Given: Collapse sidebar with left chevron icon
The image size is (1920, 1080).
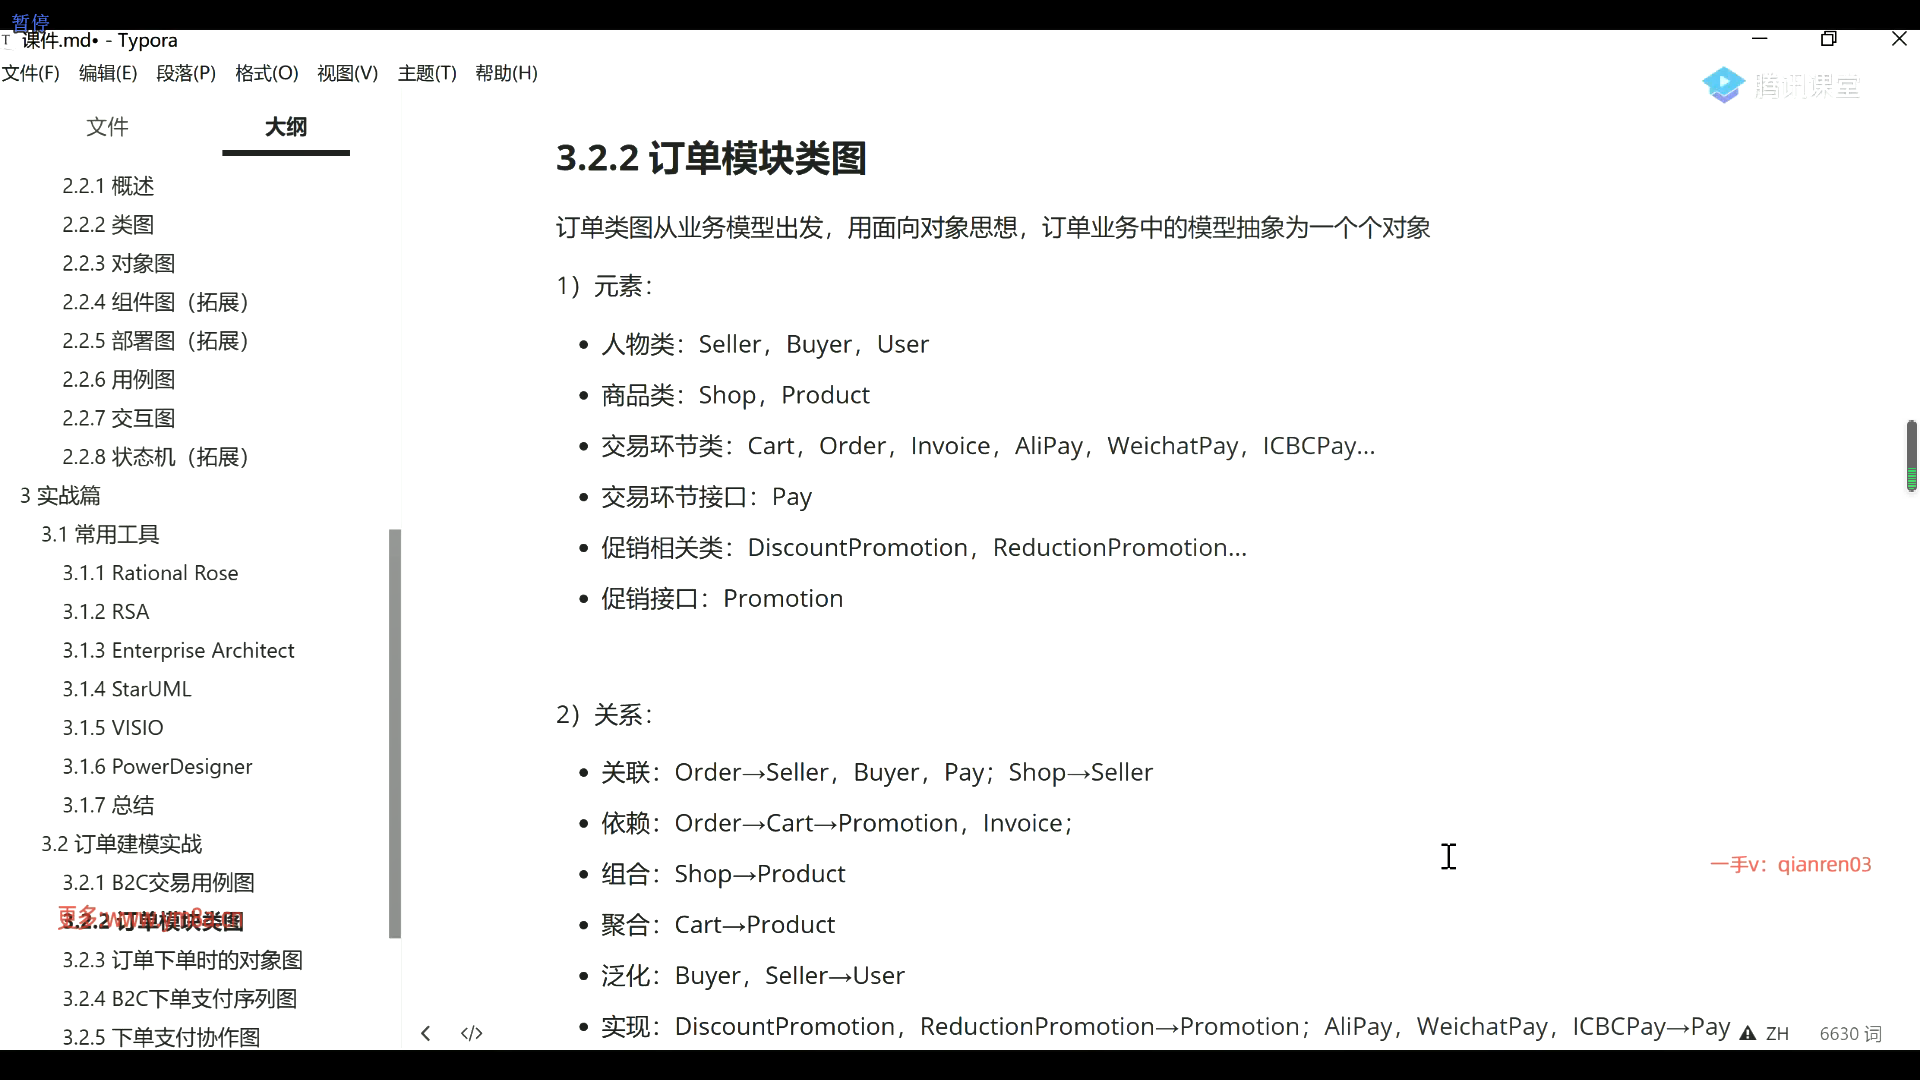Looking at the screenshot, I should pos(426,1033).
